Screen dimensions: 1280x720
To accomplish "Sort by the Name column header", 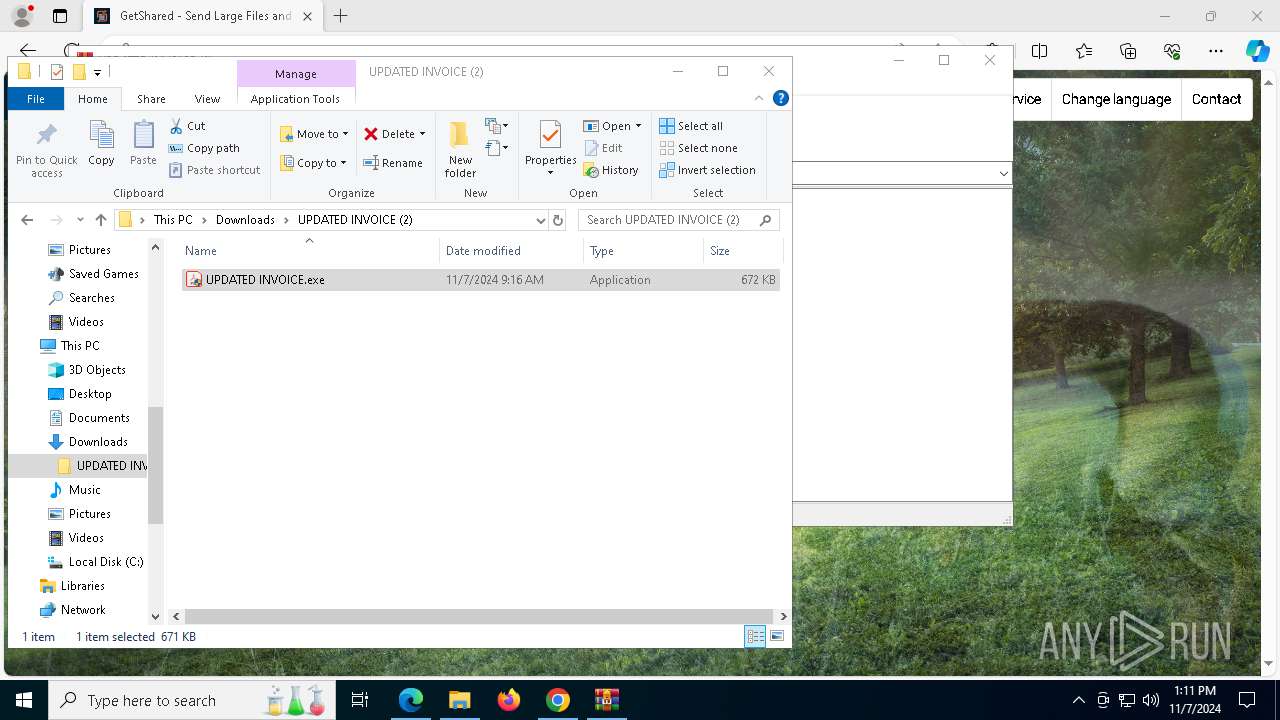I will [x=309, y=251].
